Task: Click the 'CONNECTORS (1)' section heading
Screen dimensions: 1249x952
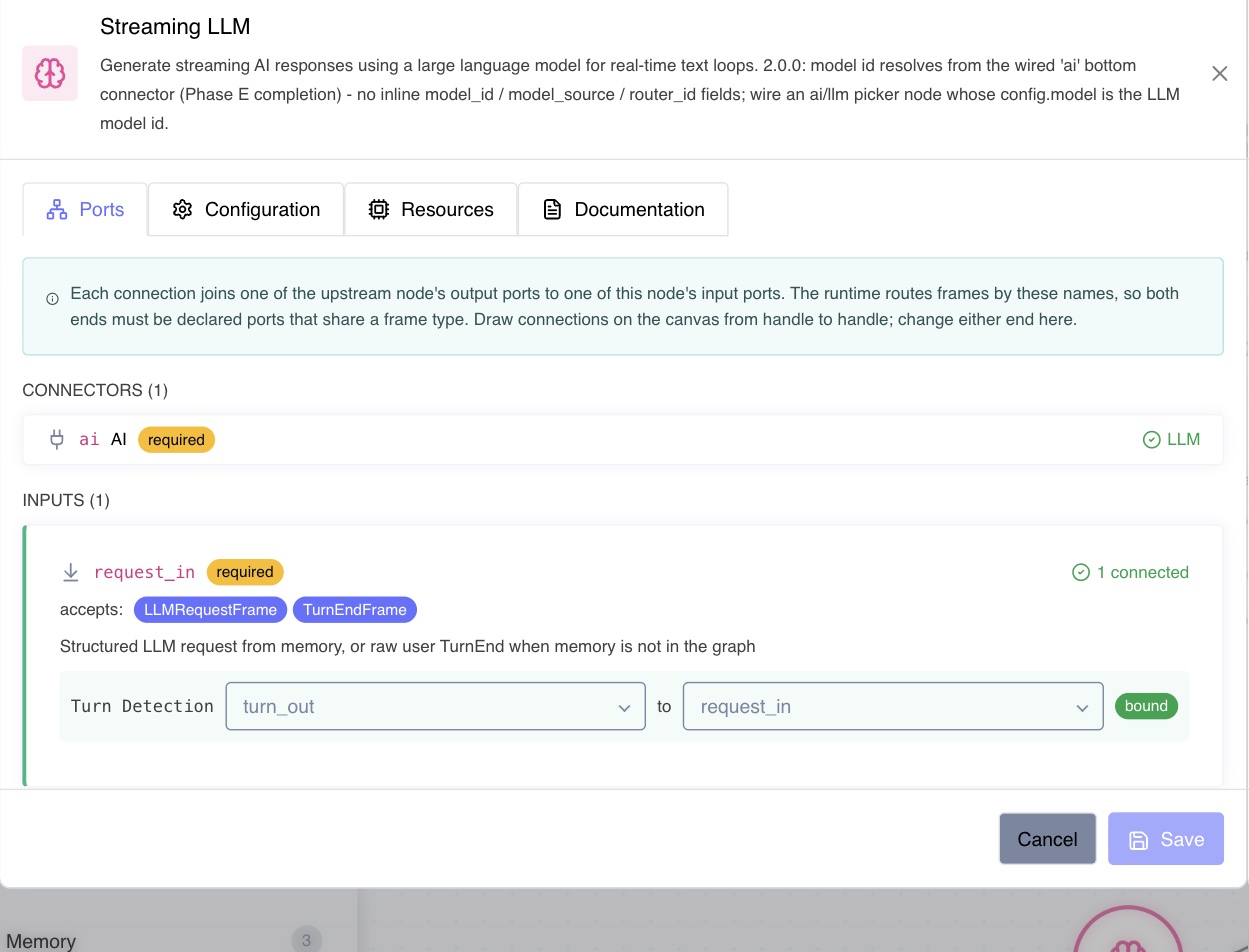Action: 95,390
